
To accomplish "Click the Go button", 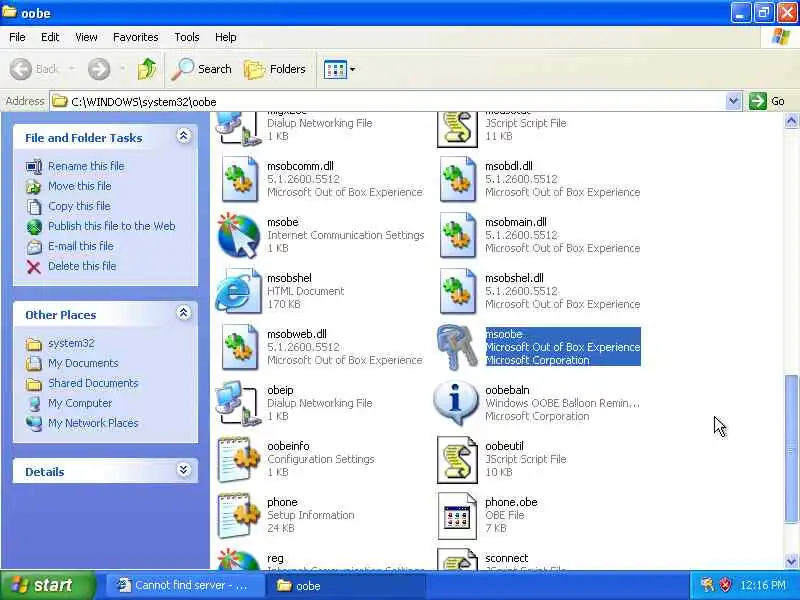I will click(767, 101).
